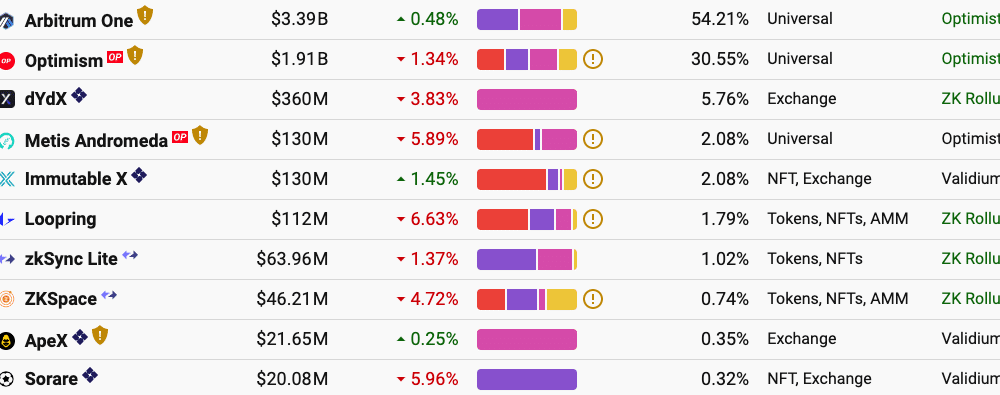Click the Validium label in the ApeX row

click(970, 339)
